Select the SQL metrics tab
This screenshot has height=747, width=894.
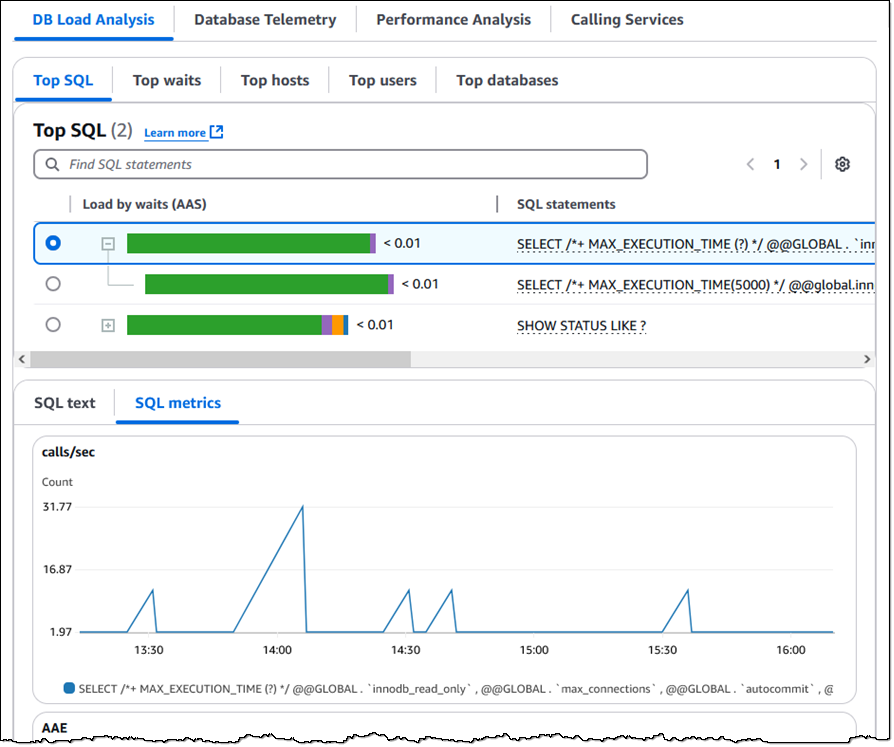(178, 403)
